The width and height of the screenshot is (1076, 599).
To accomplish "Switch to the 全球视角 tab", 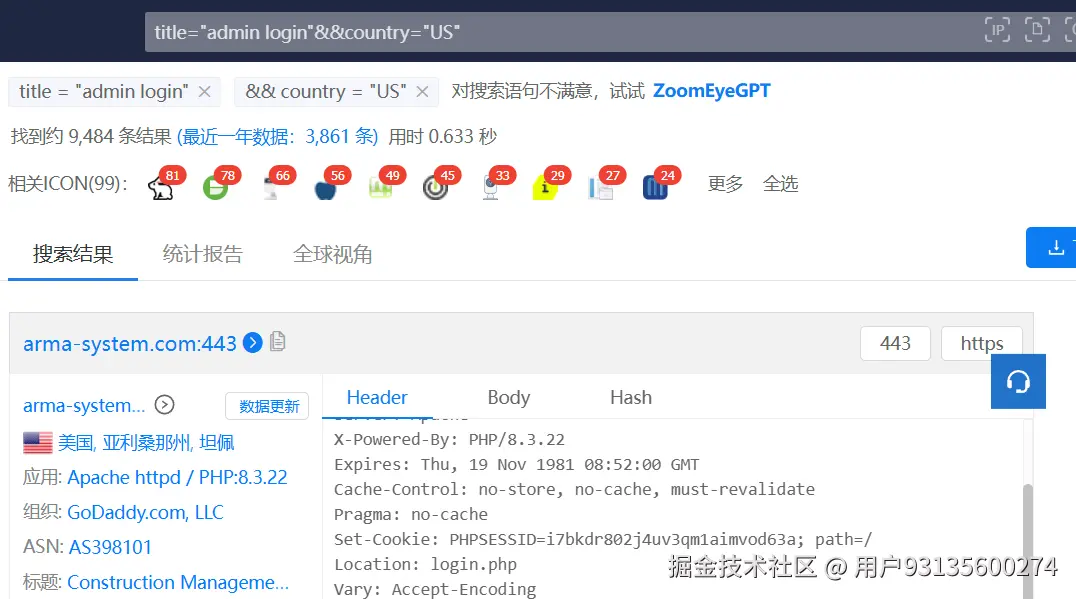I will tap(332, 254).
